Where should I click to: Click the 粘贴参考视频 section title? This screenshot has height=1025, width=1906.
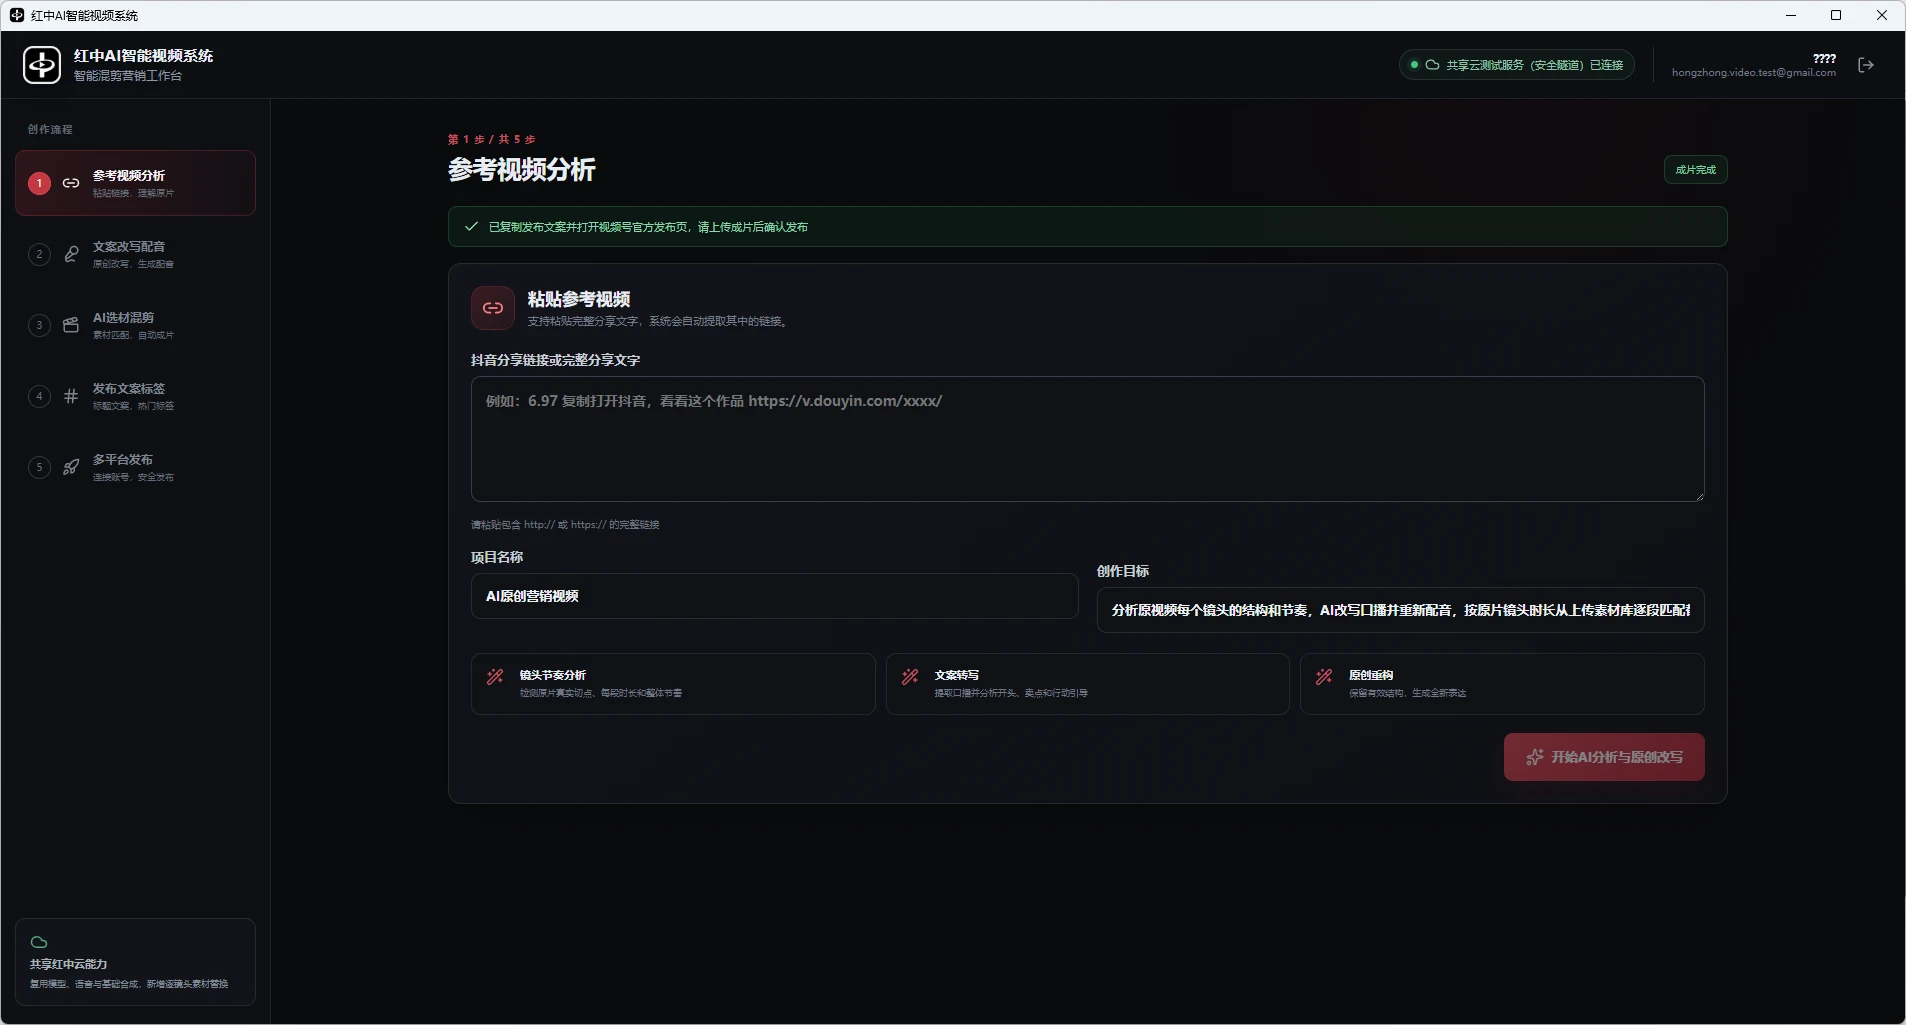coord(578,299)
